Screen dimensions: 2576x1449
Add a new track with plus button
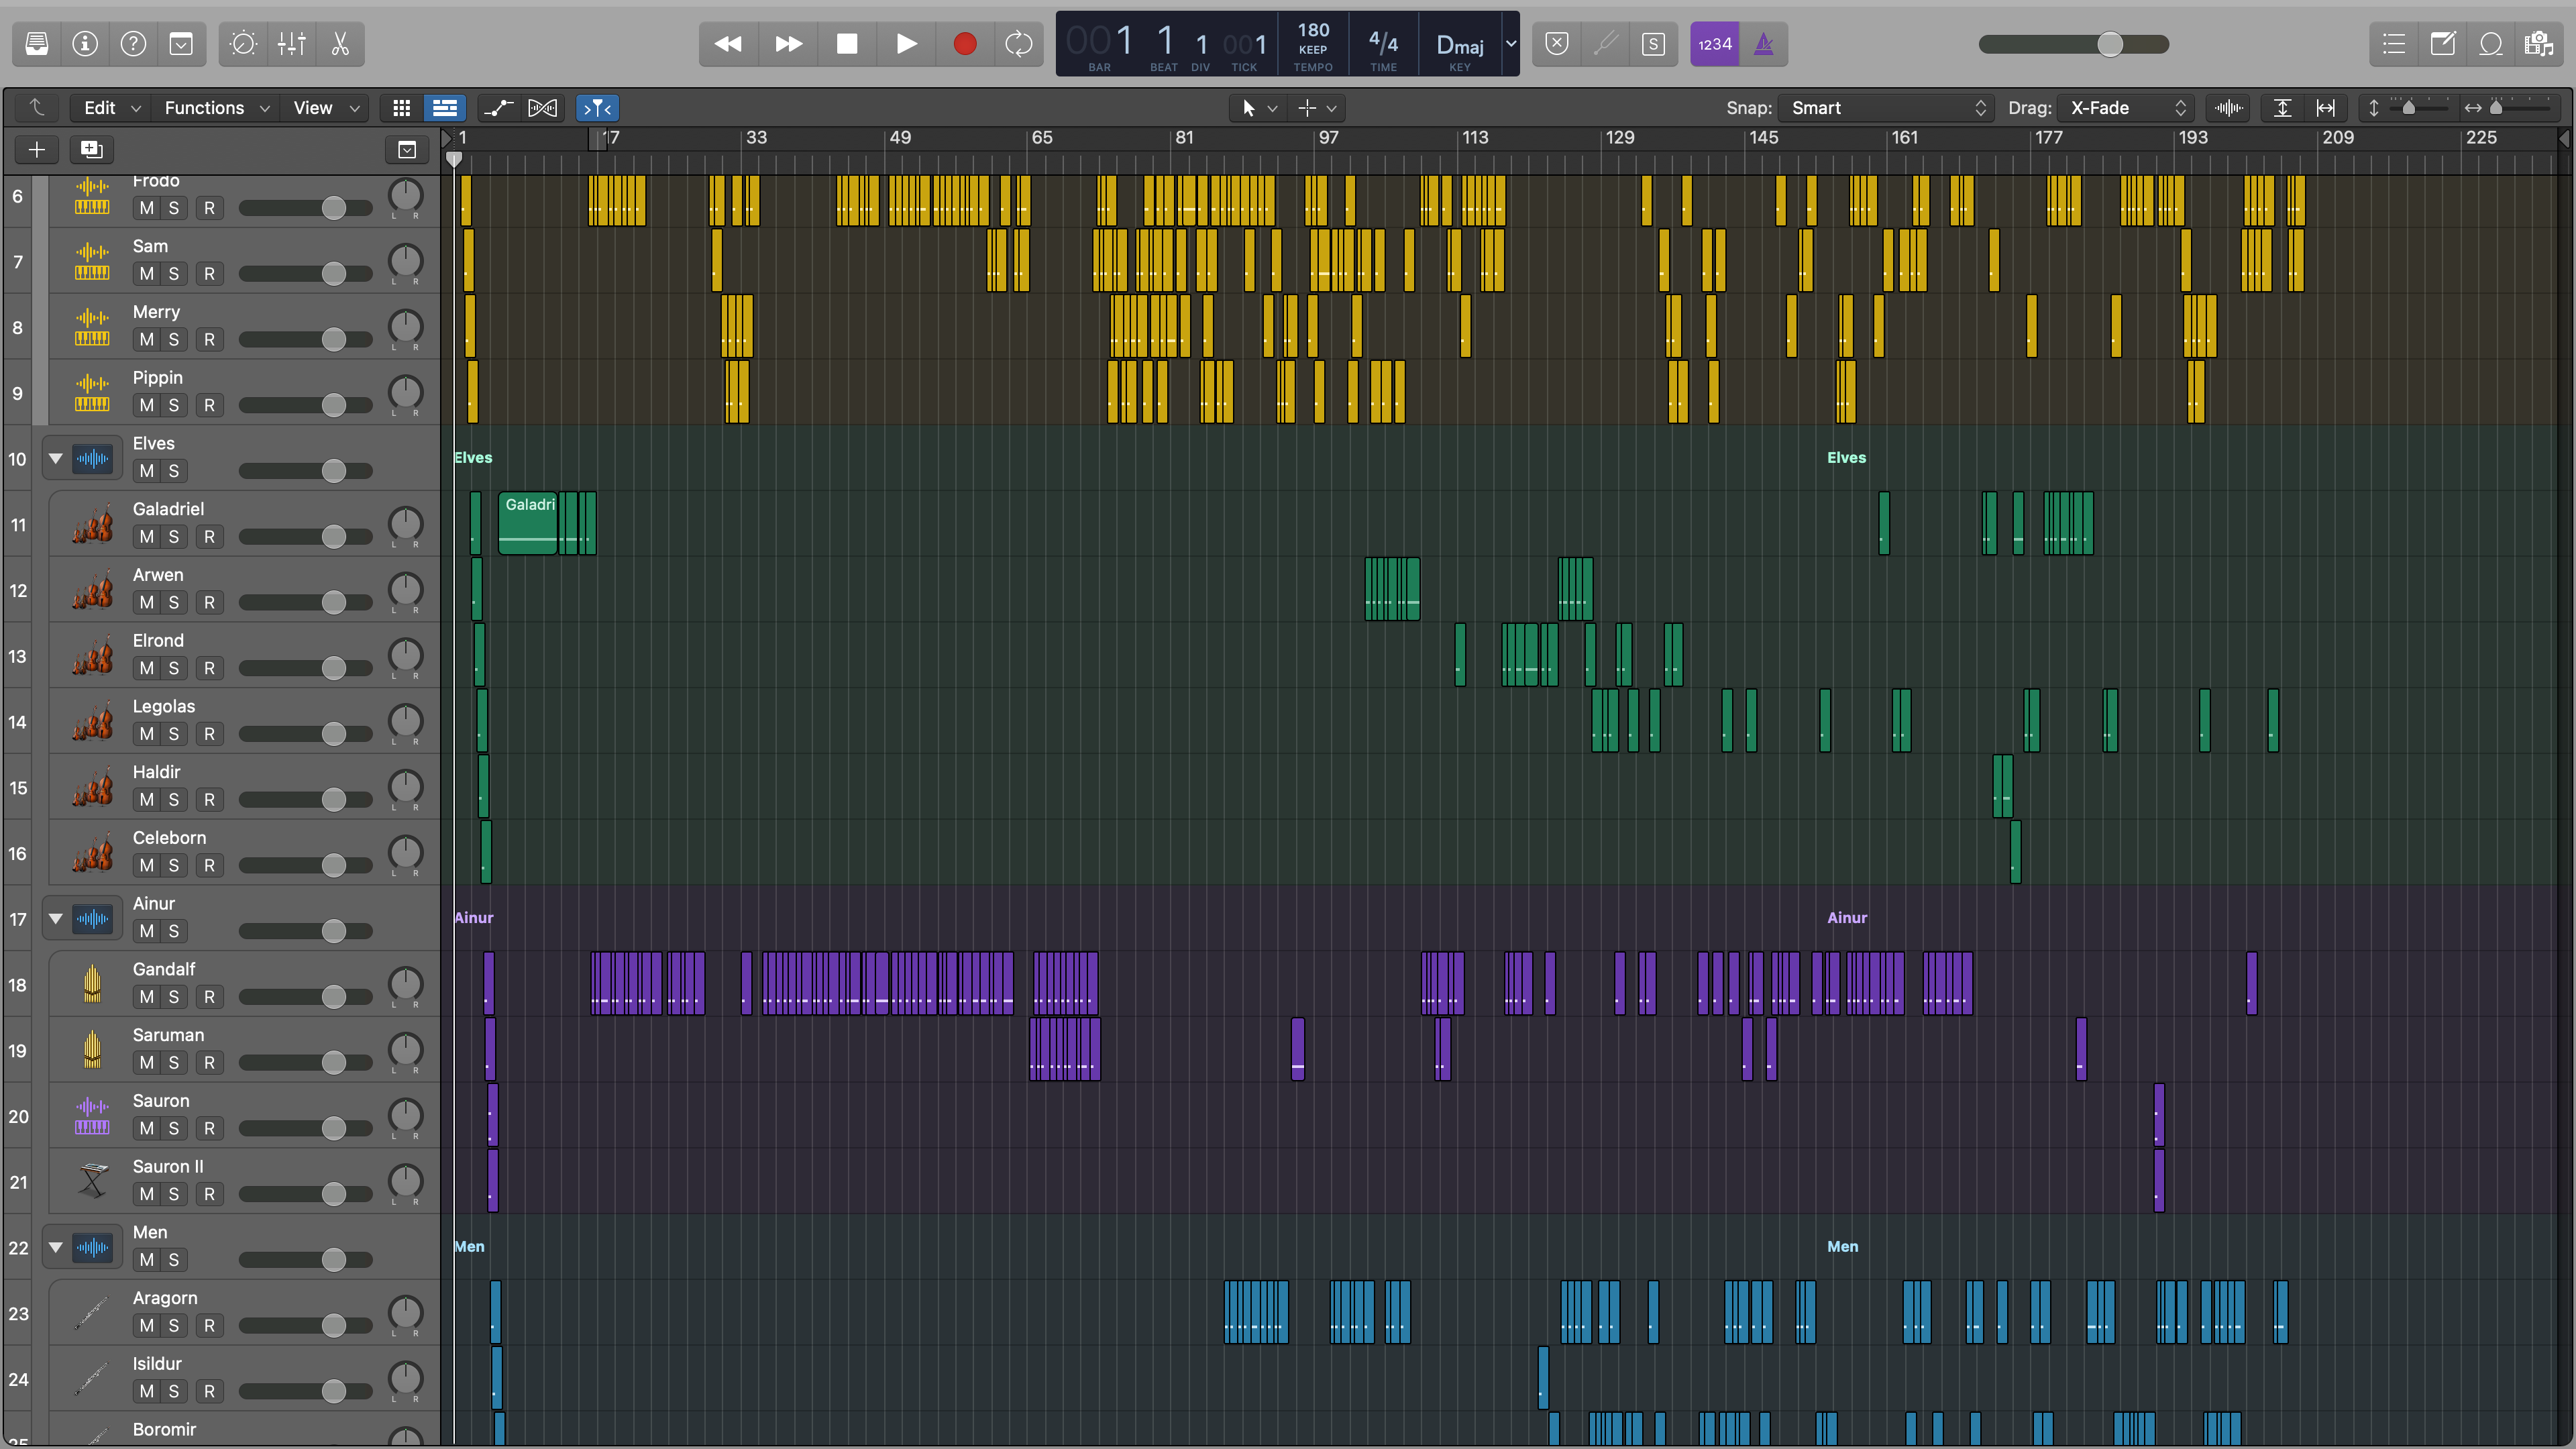coord(37,149)
